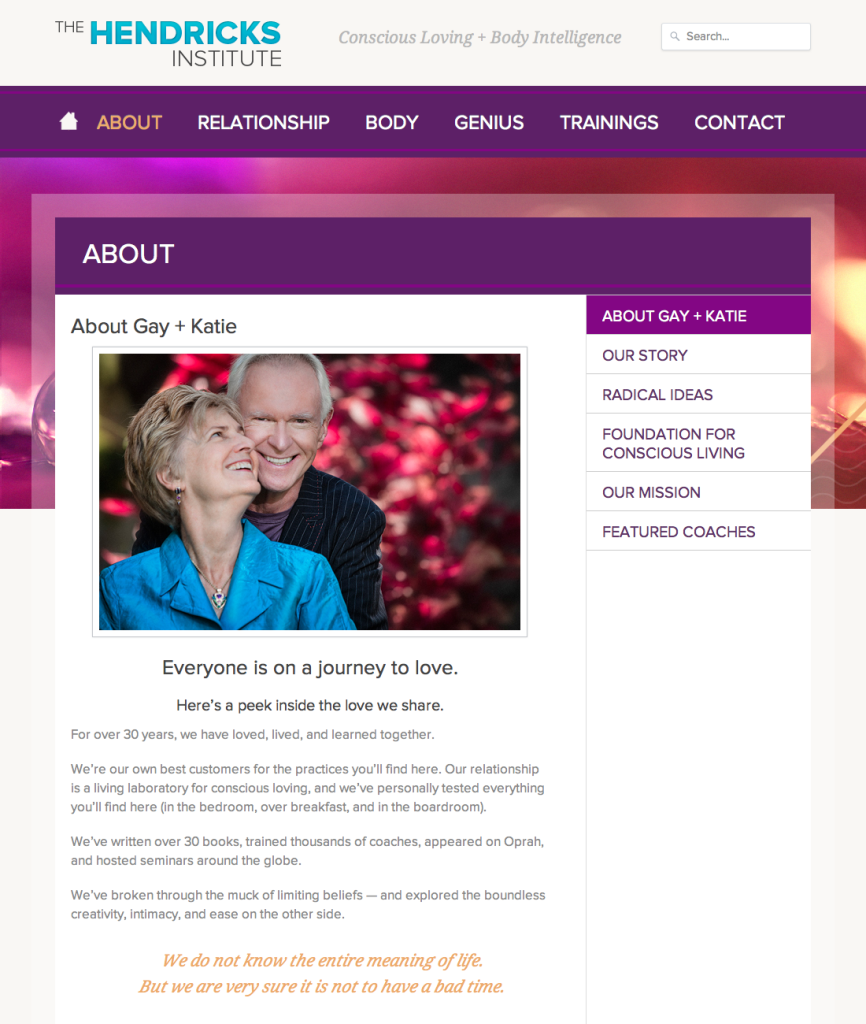
Task: Go to the Body section
Action: pos(391,122)
